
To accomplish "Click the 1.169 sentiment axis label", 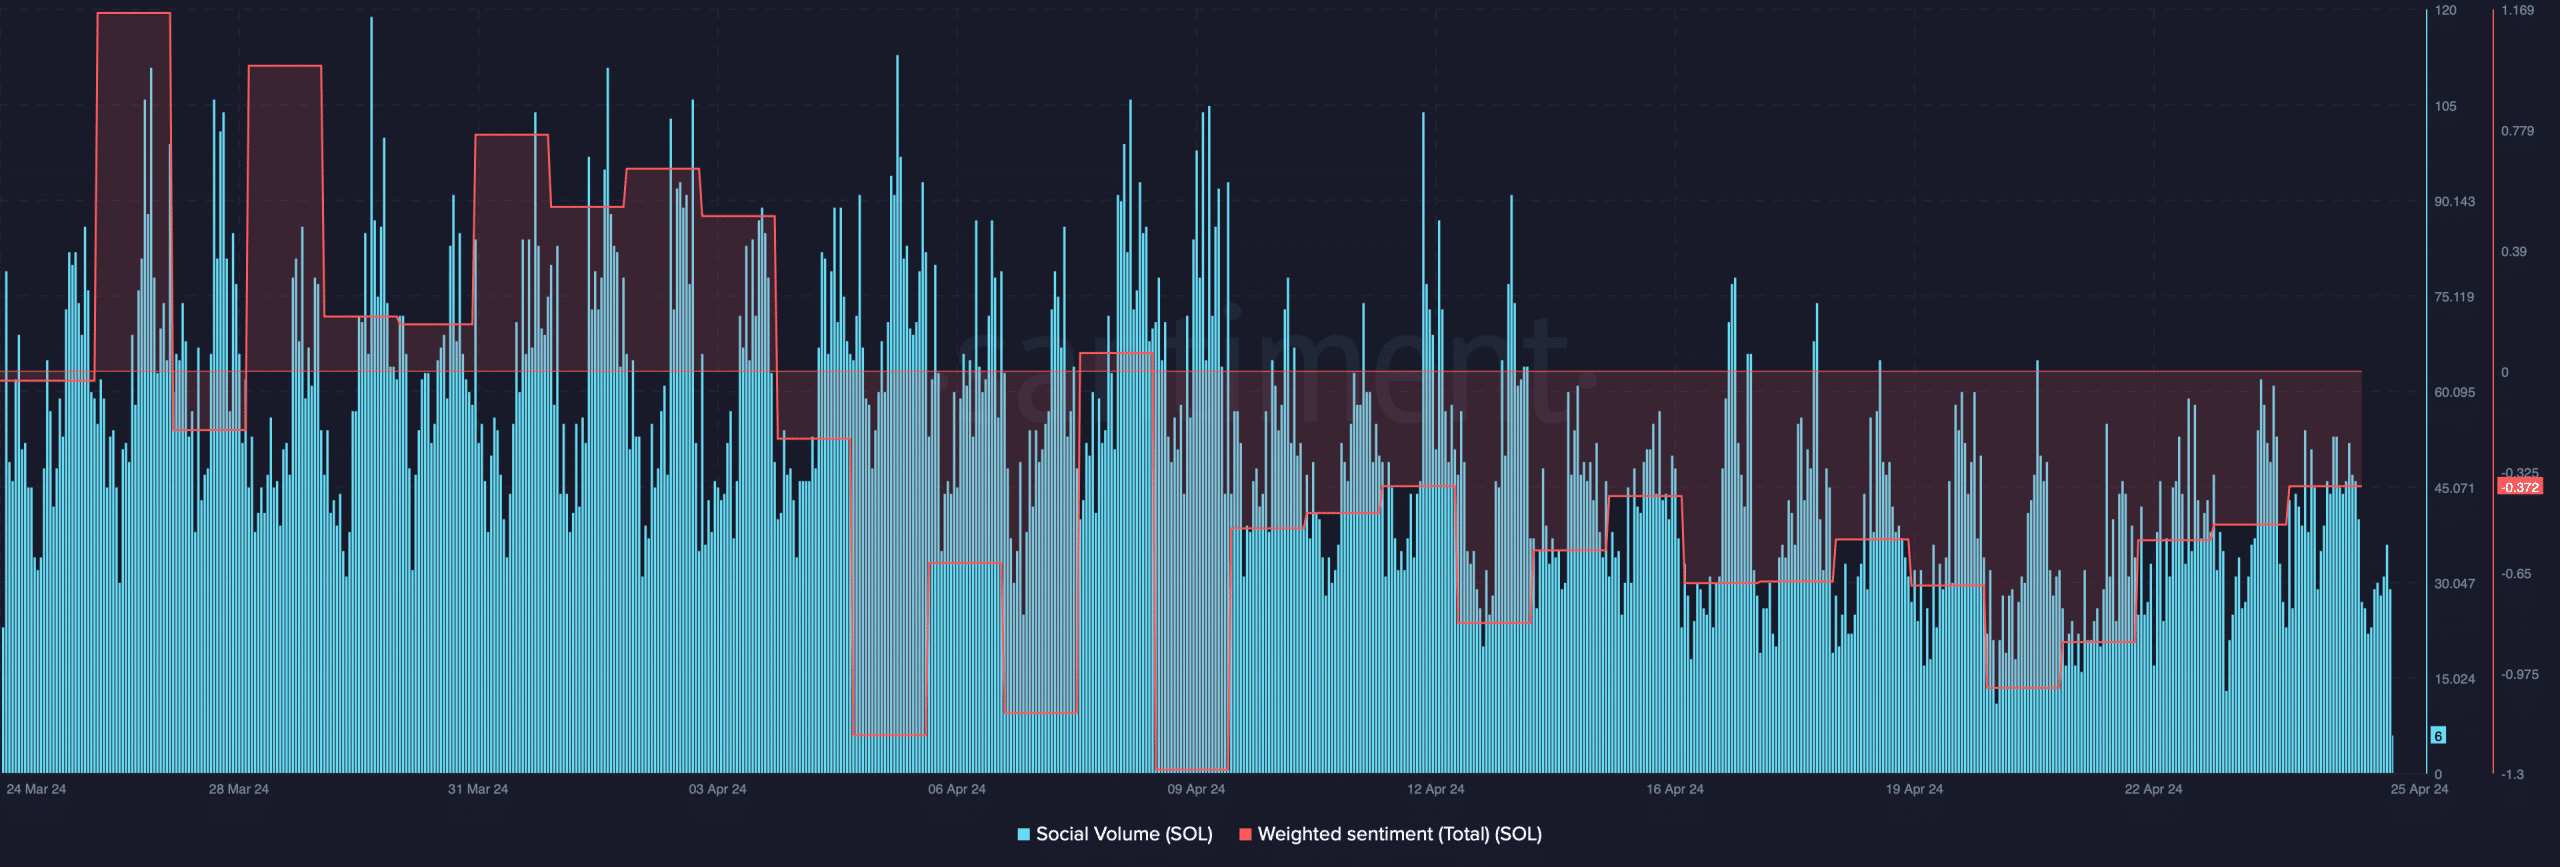I will click(2518, 10).
